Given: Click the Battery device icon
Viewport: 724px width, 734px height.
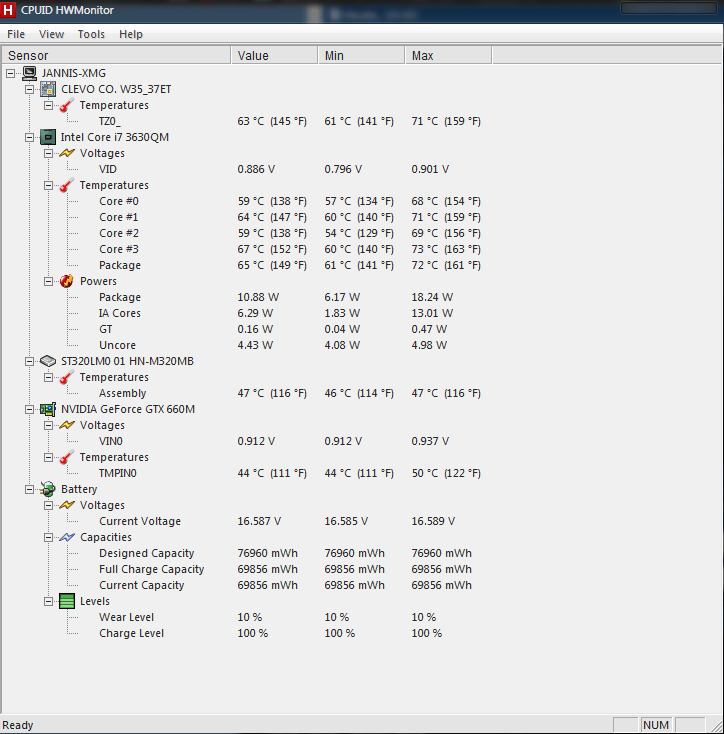Looking at the screenshot, I should point(48,489).
